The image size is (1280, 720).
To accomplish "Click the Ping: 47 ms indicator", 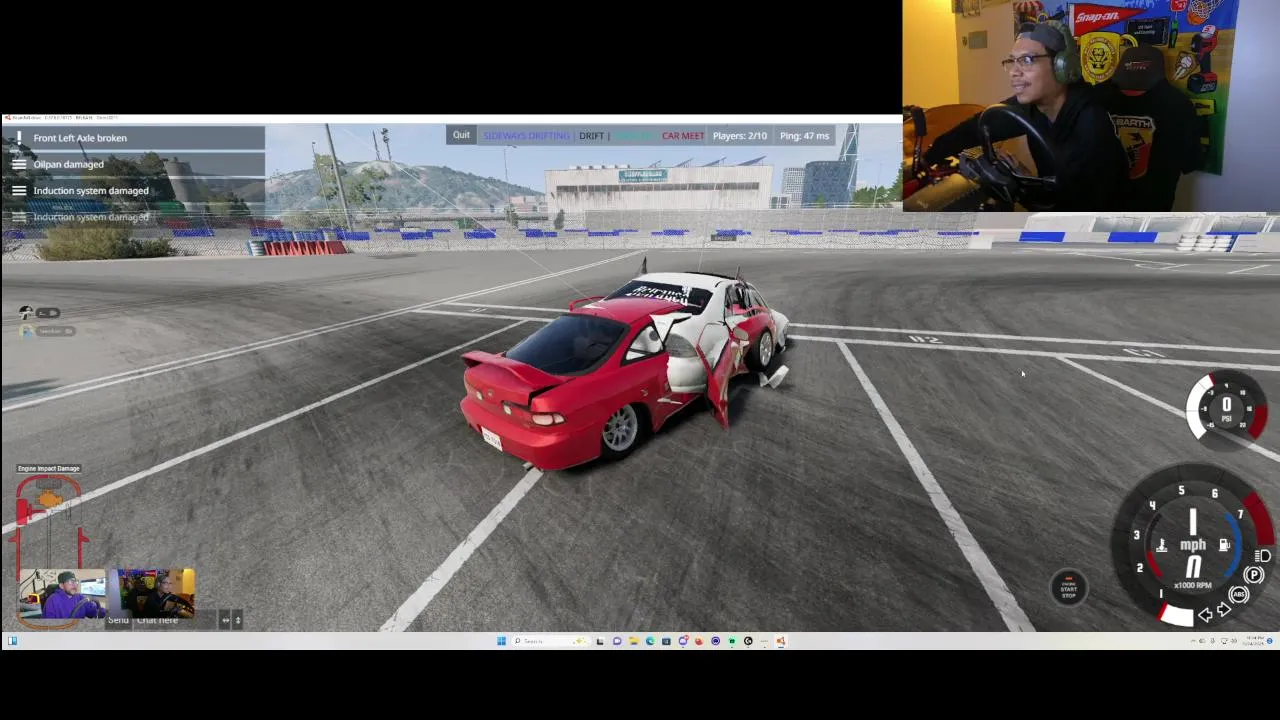I will [x=804, y=136].
